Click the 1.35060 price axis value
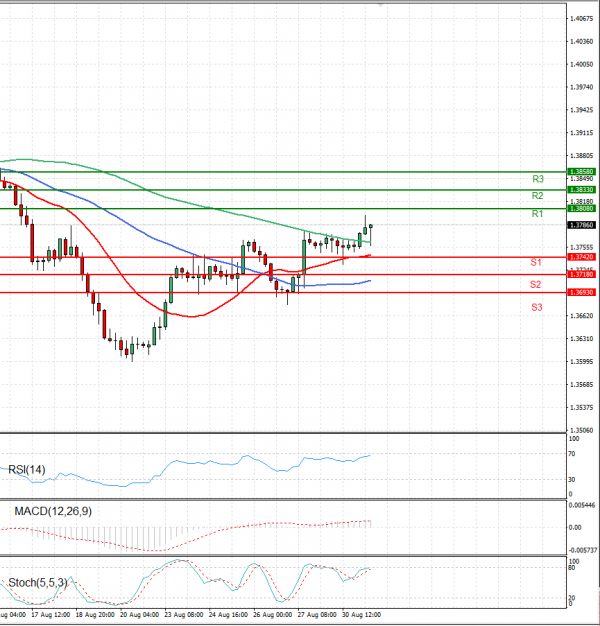600x626 pixels. (x=582, y=430)
